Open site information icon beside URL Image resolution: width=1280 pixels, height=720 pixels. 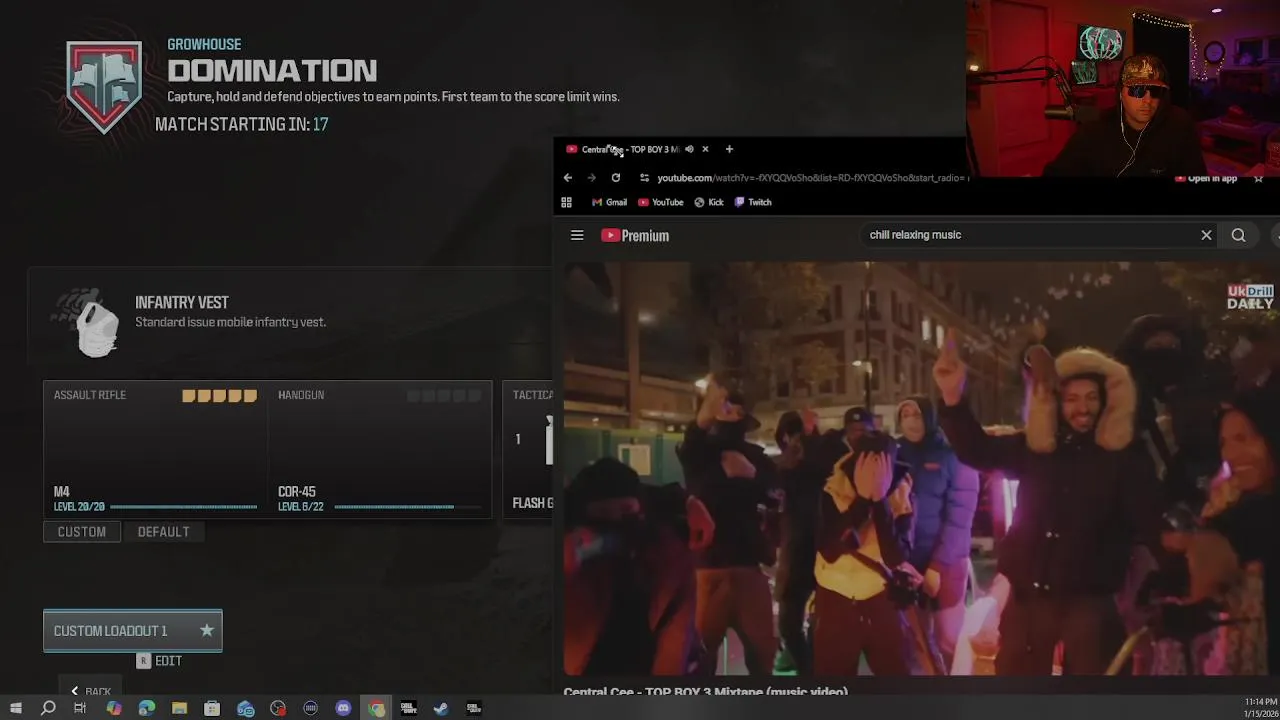[x=644, y=178]
